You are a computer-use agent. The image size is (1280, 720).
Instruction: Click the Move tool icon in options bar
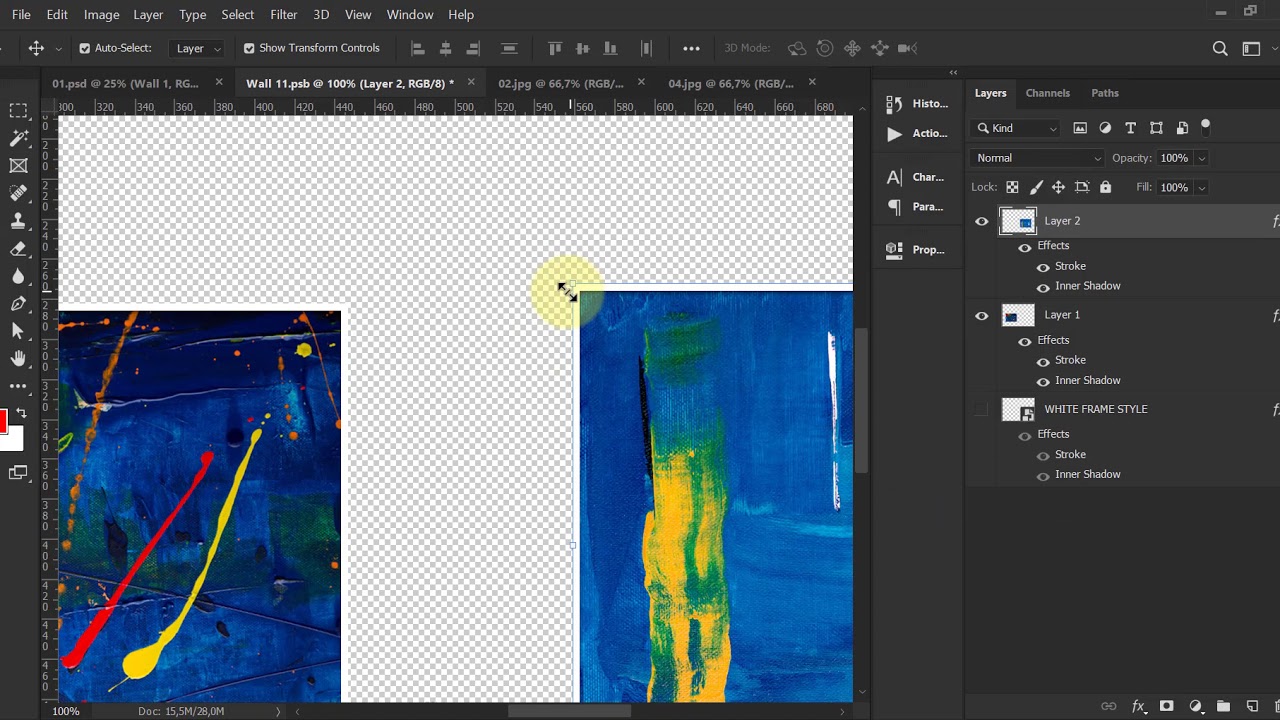[x=36, y=48]
